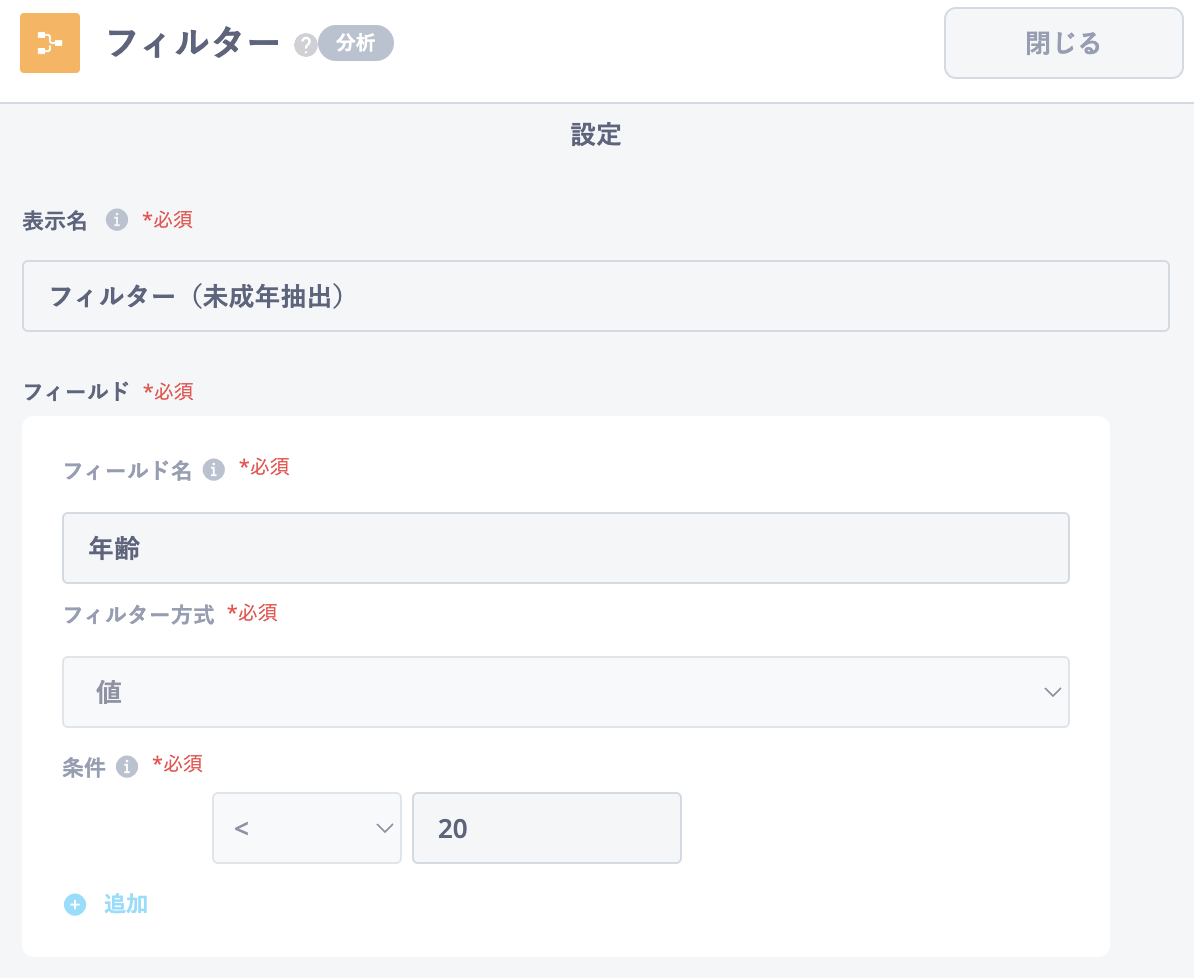The image size is (1194, 978).
Task: Click the フィルター title text
Action: pos(192,44)
